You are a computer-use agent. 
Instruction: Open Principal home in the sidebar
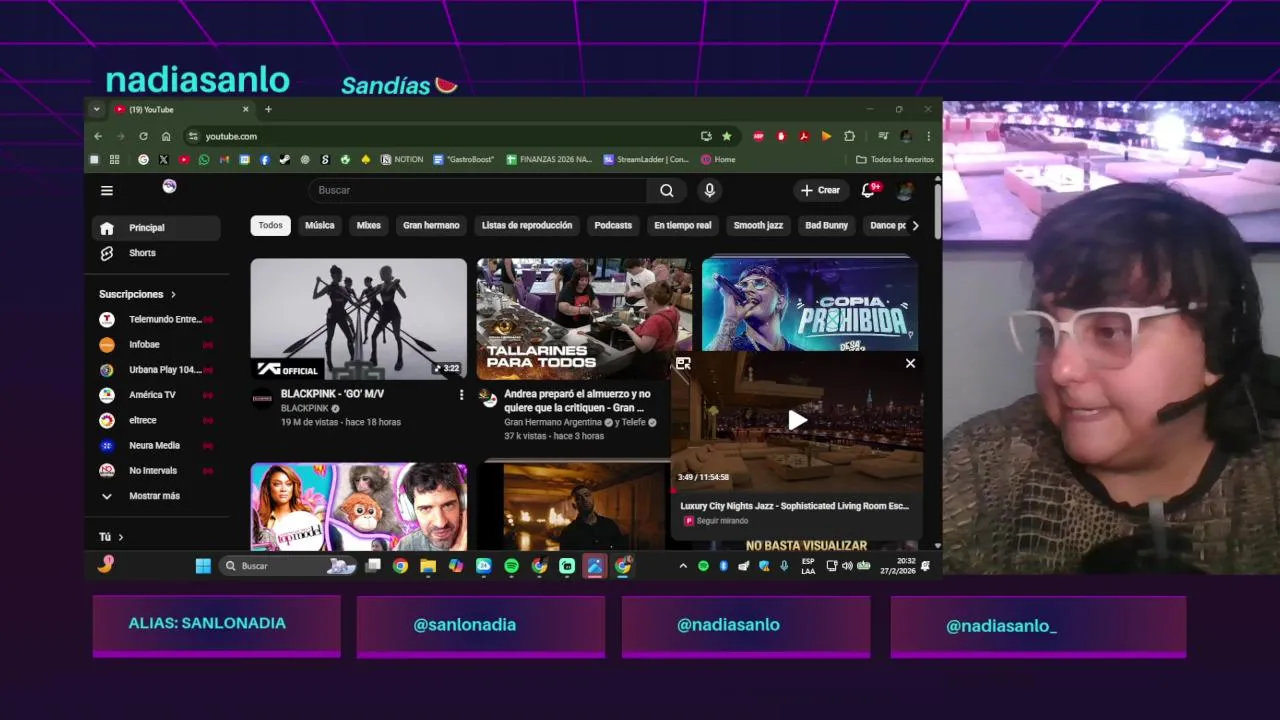156,228
